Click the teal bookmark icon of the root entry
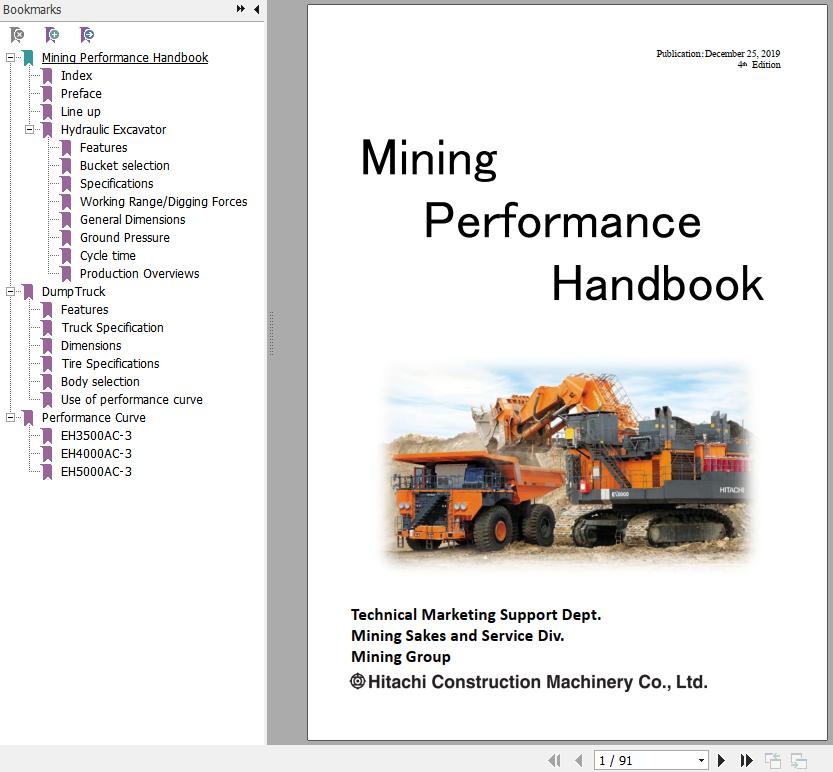The image size is (833, 772). [x=28, y=57]
